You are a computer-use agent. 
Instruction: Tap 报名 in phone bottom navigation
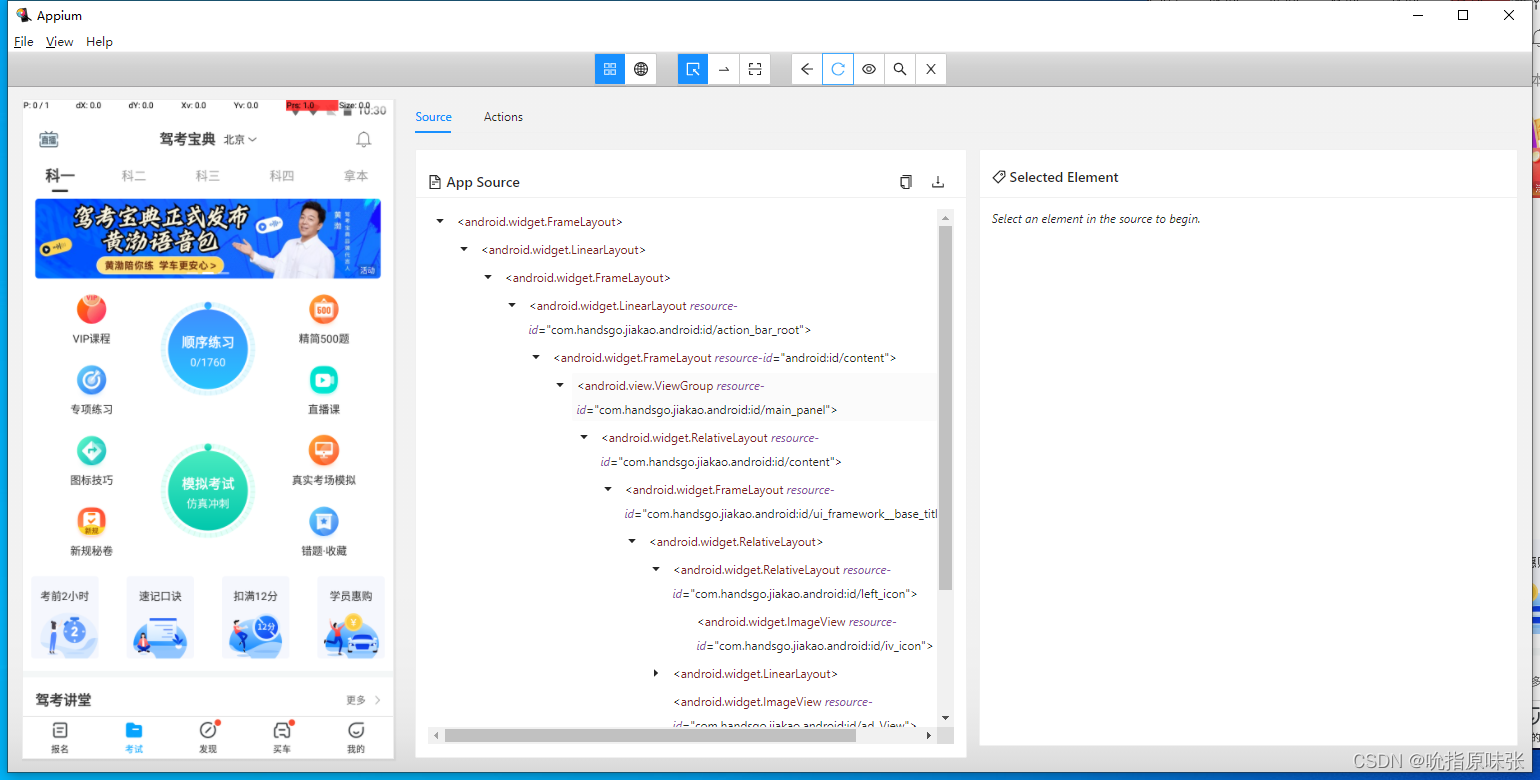60,737
